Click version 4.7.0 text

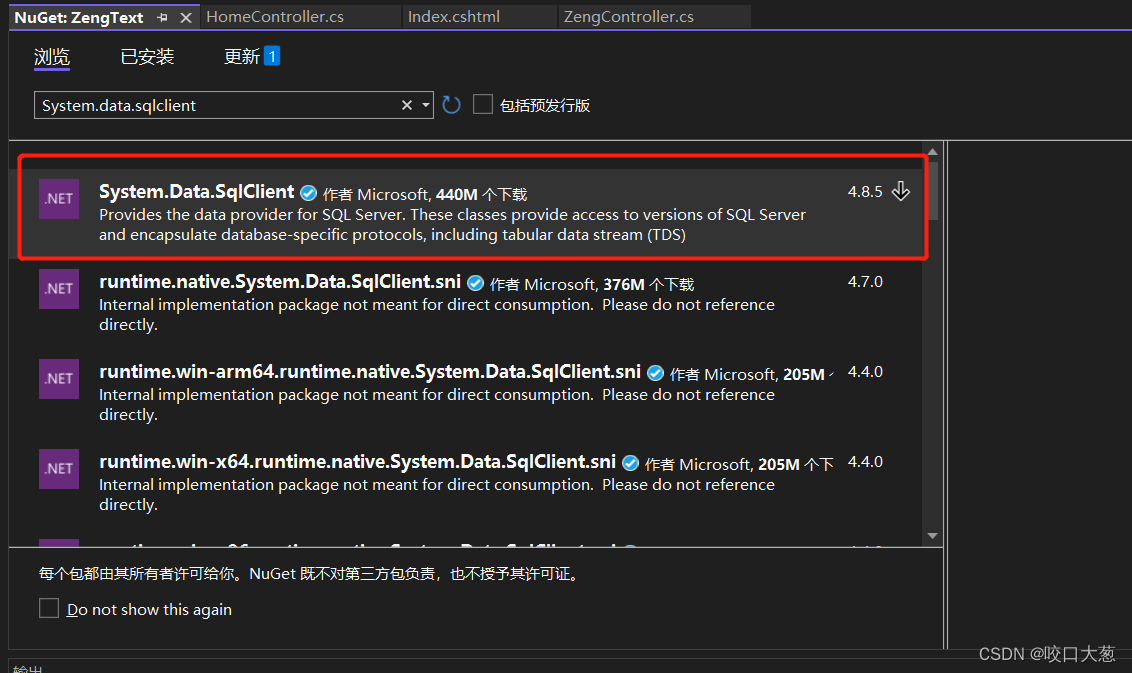pos(865,282)
